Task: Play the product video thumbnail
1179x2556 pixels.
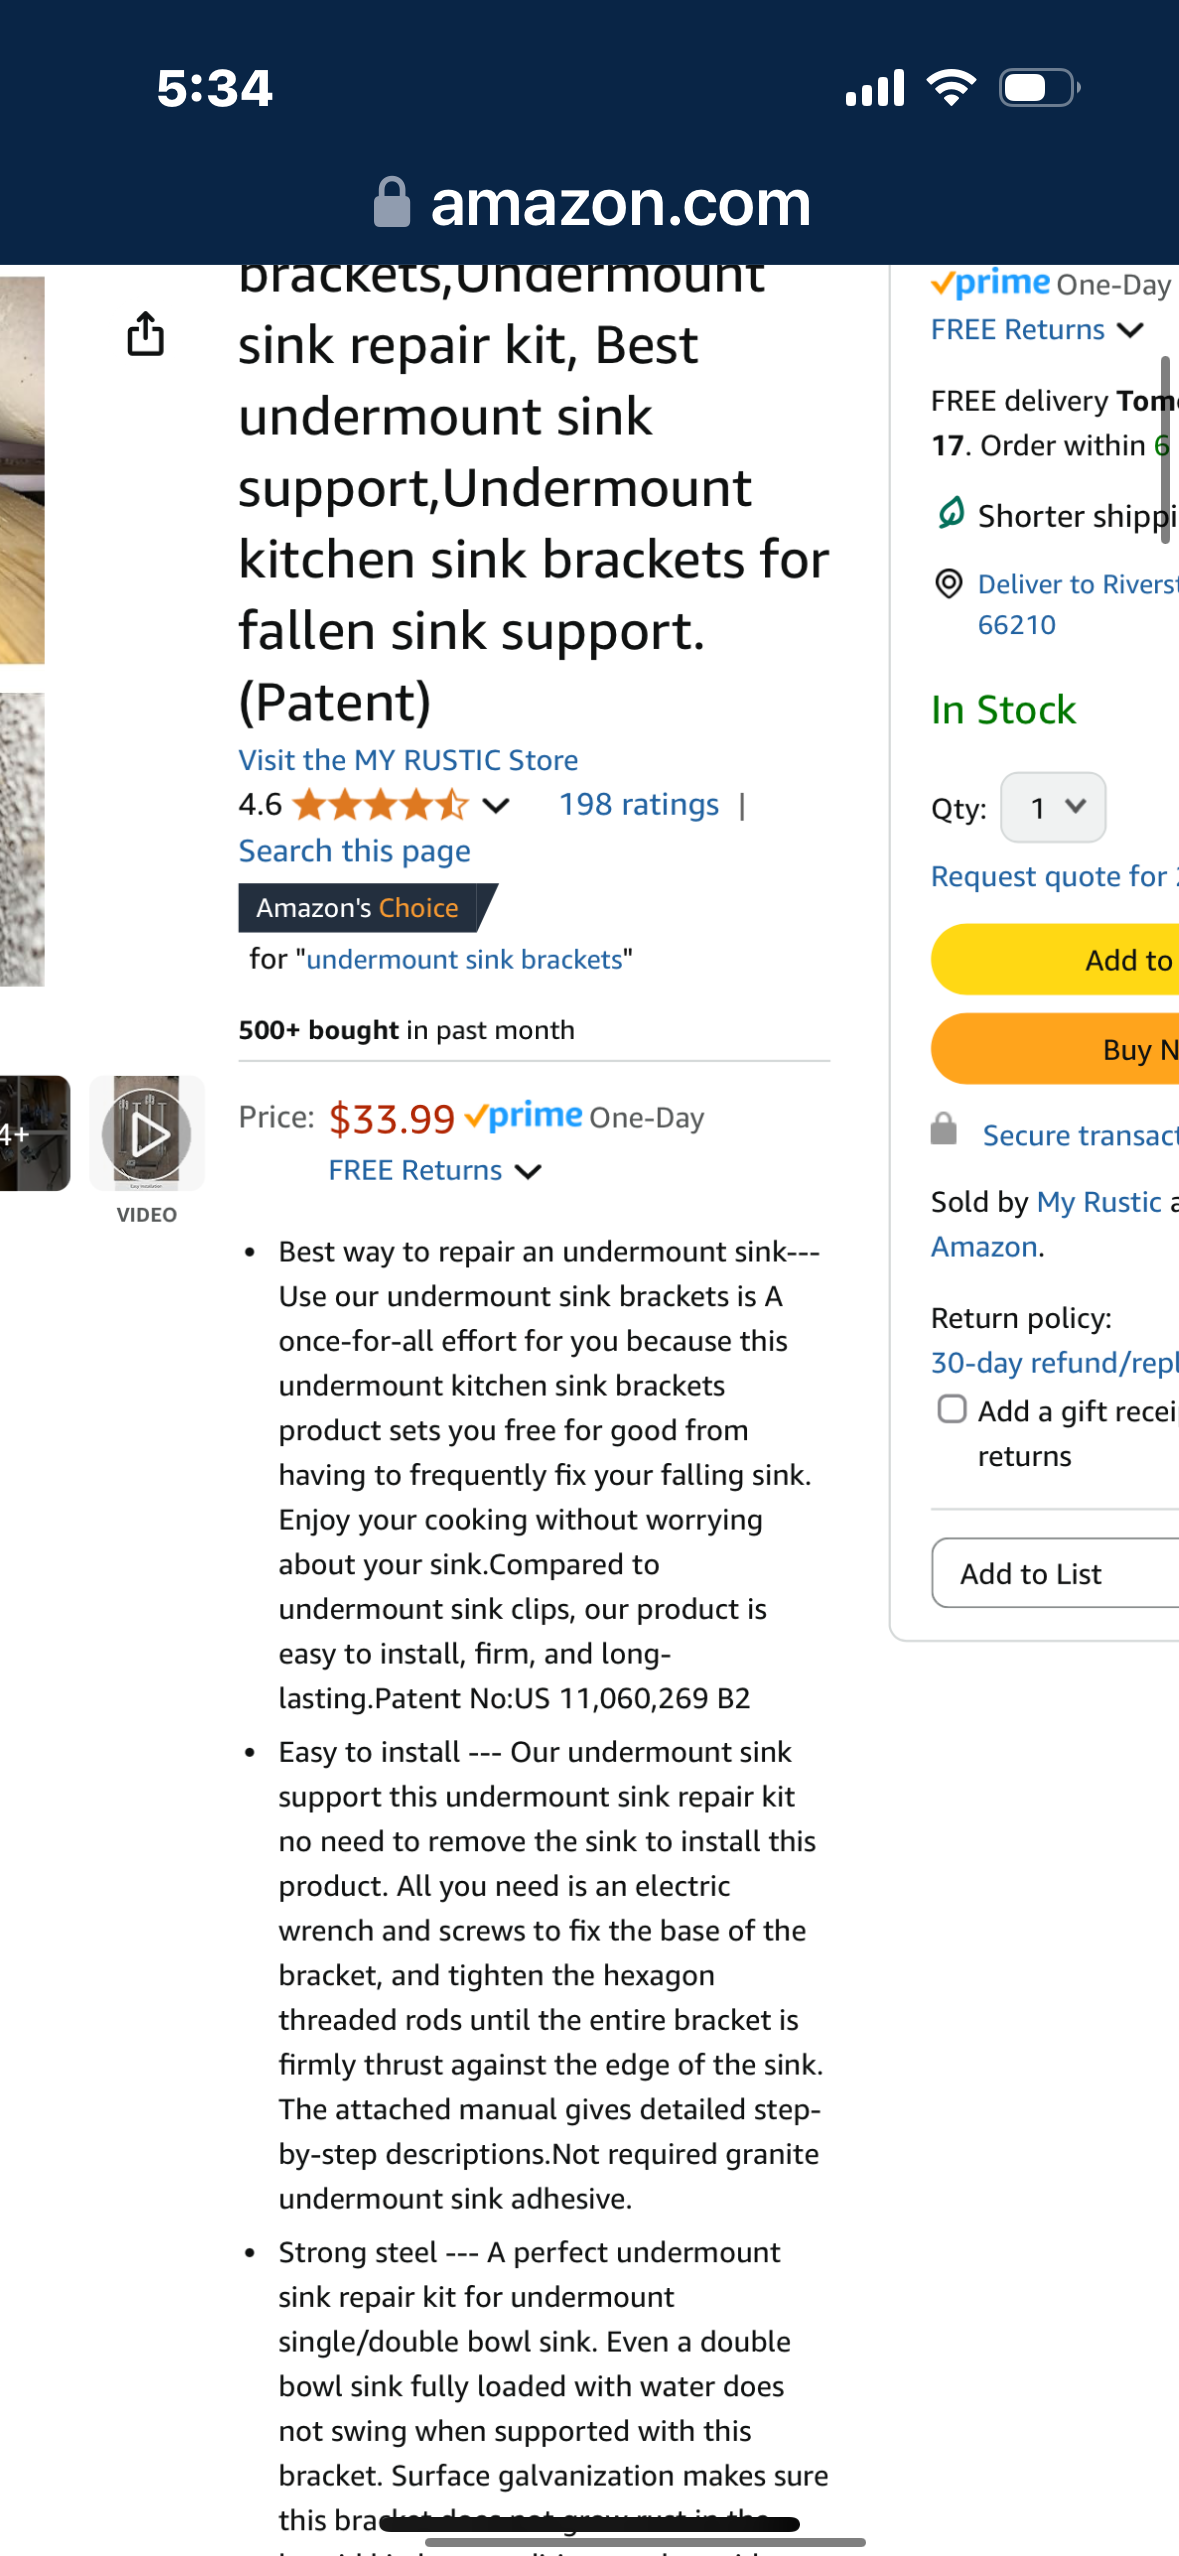Action: (147, 1133)
